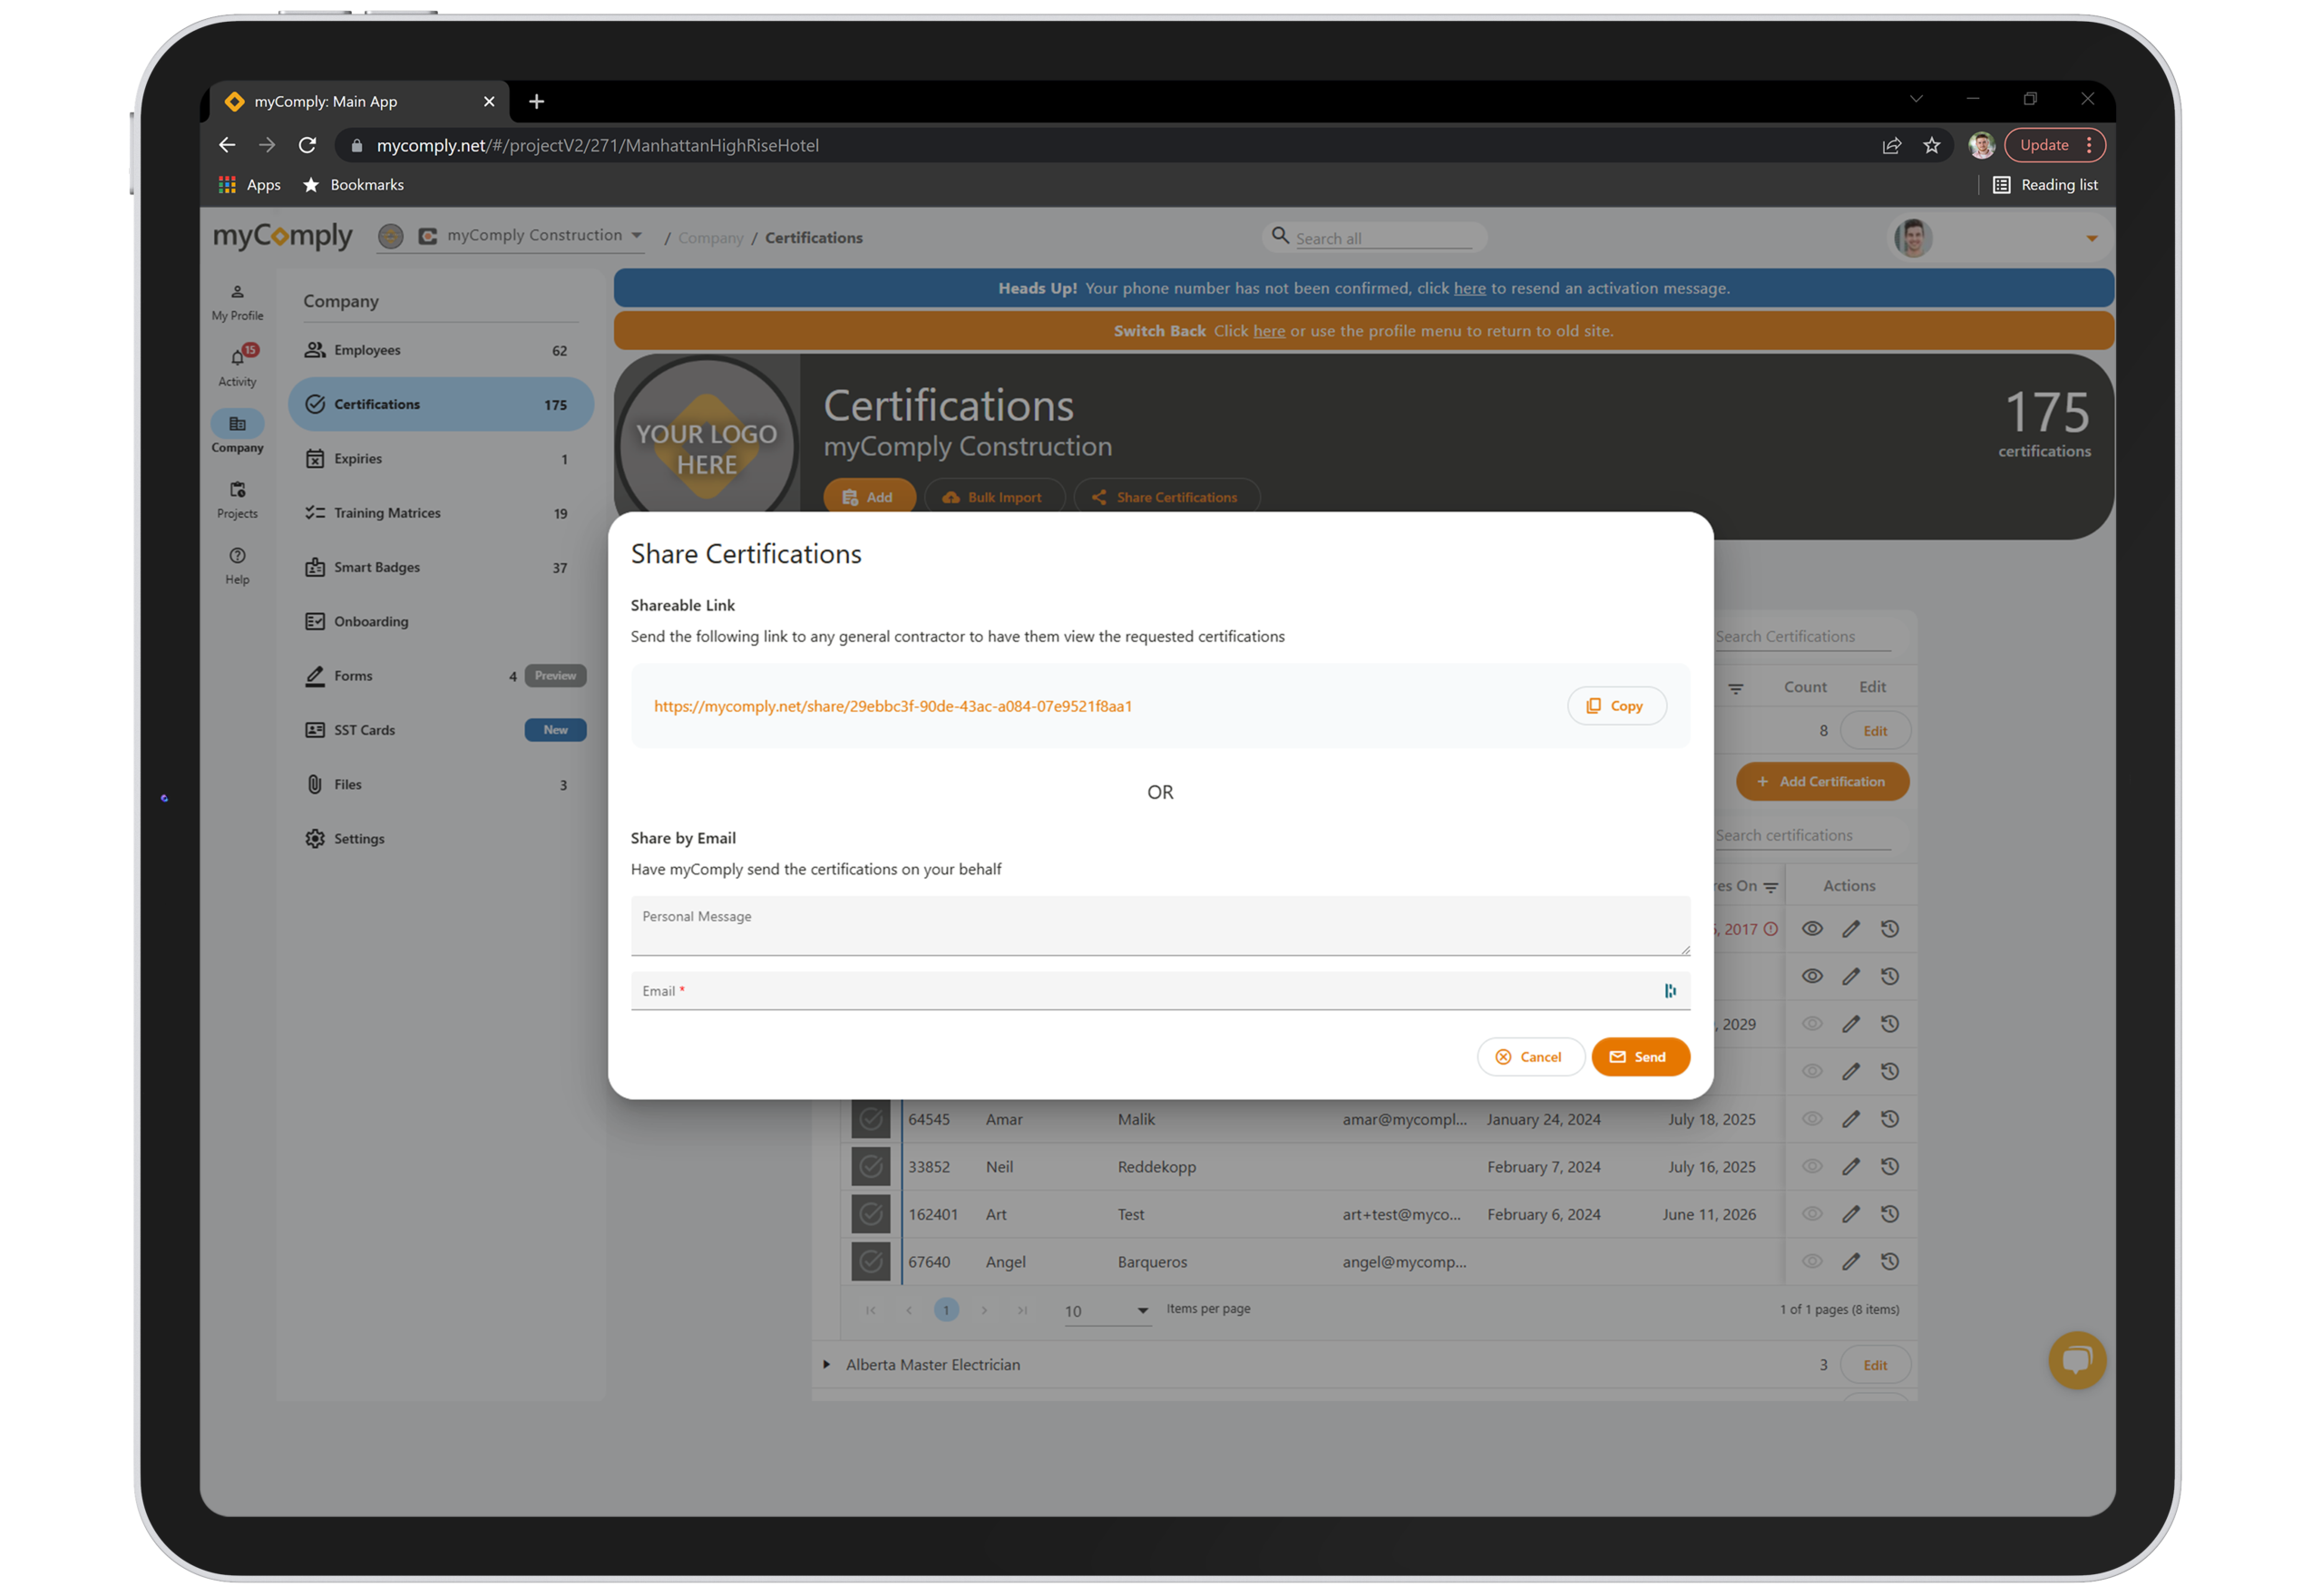2322x1596 pixels.
Task: View history for Neil Reddekopp certification
Action: [x=1889, y=1167]
